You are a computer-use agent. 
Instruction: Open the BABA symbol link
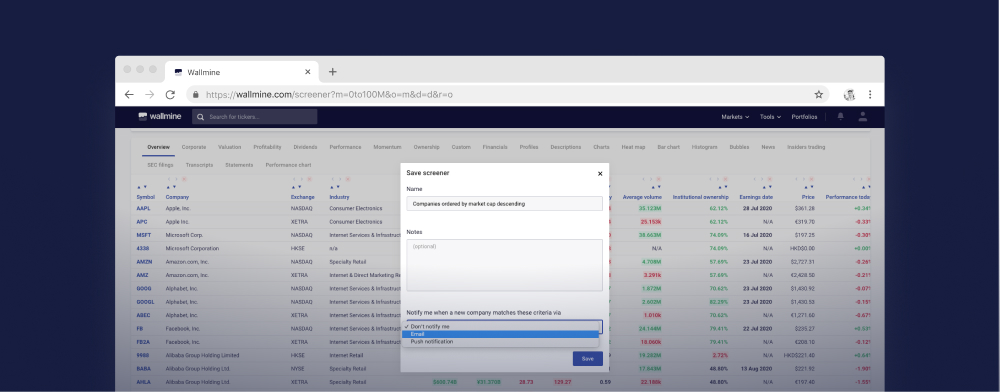143,368
